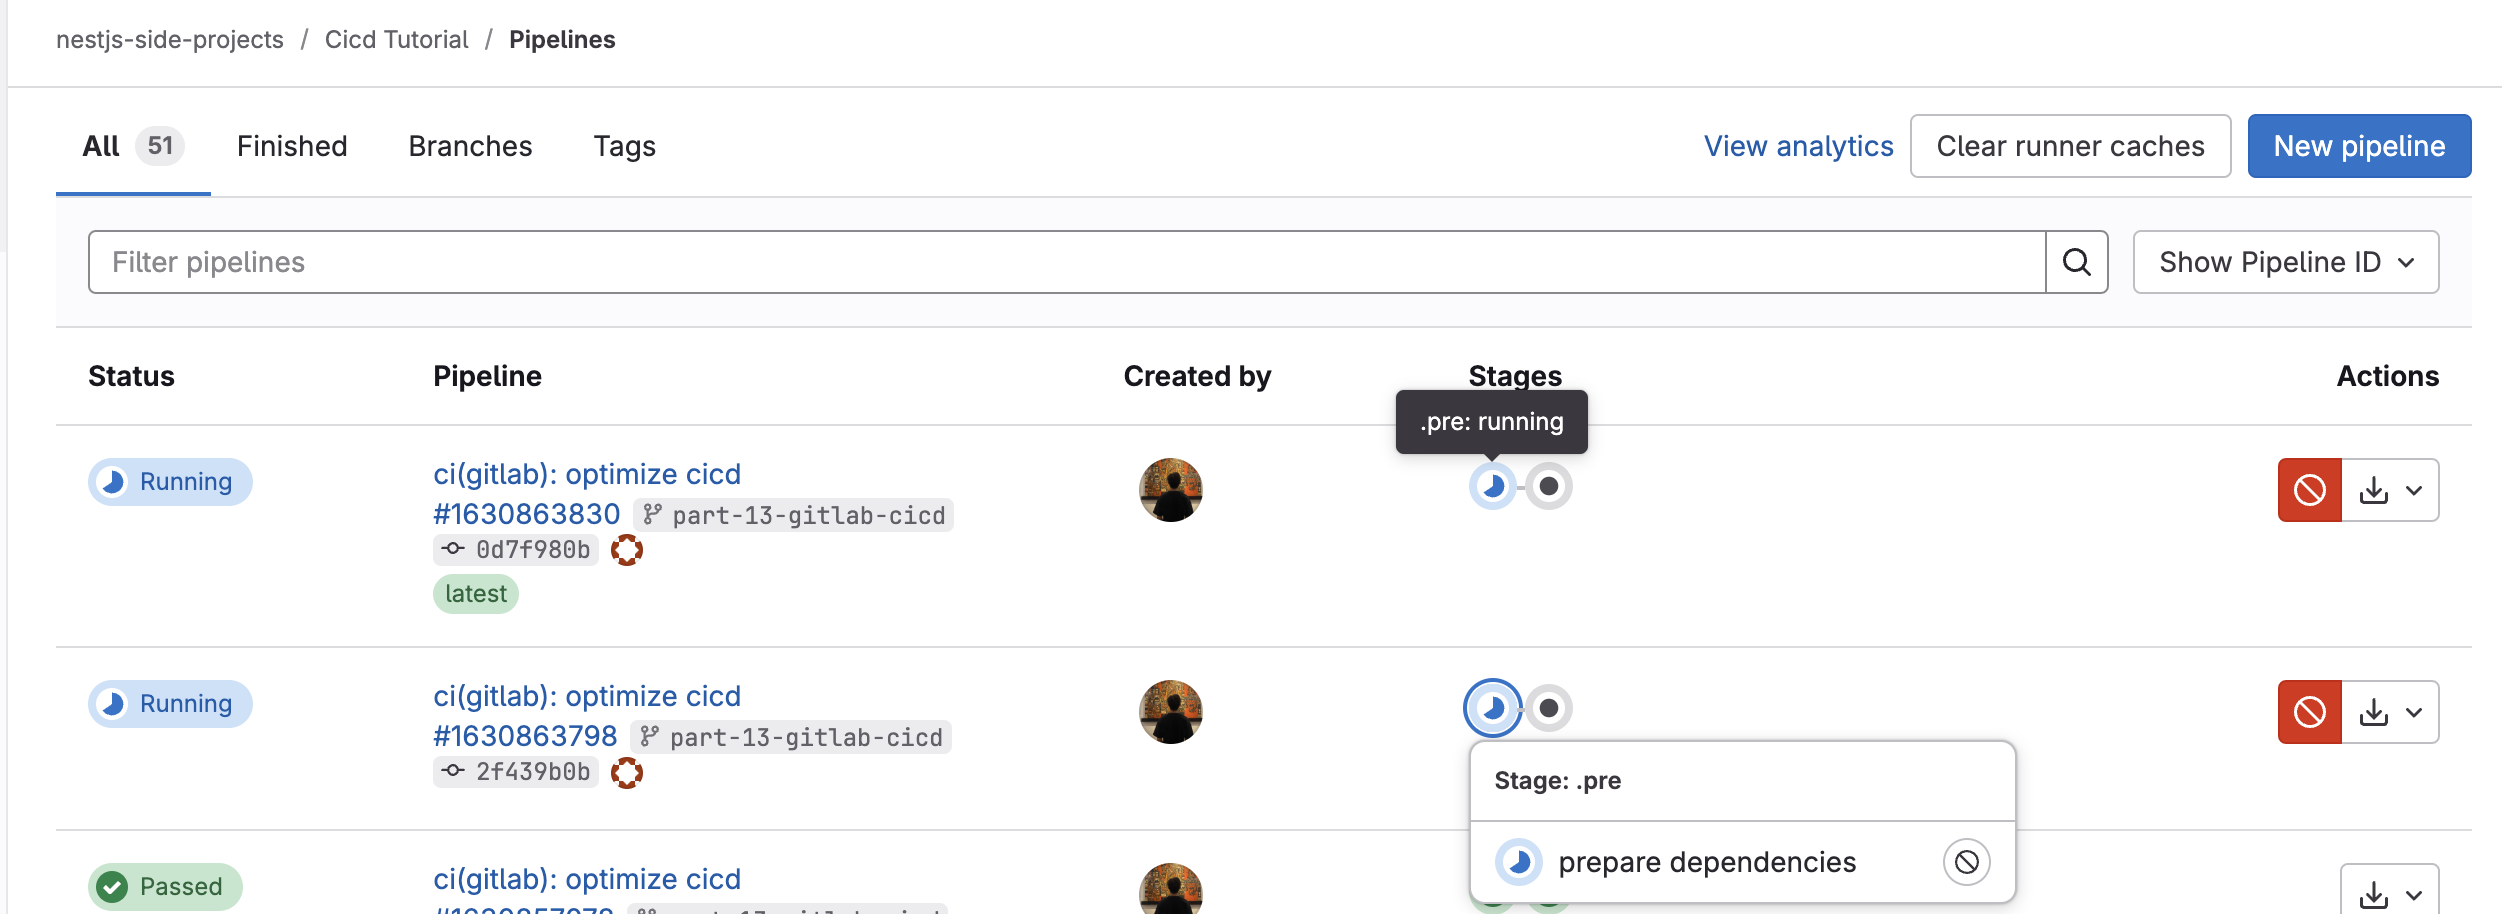
Task: Expand the artifacts chevron on the first pipeline row
Action: [2415, 489]
